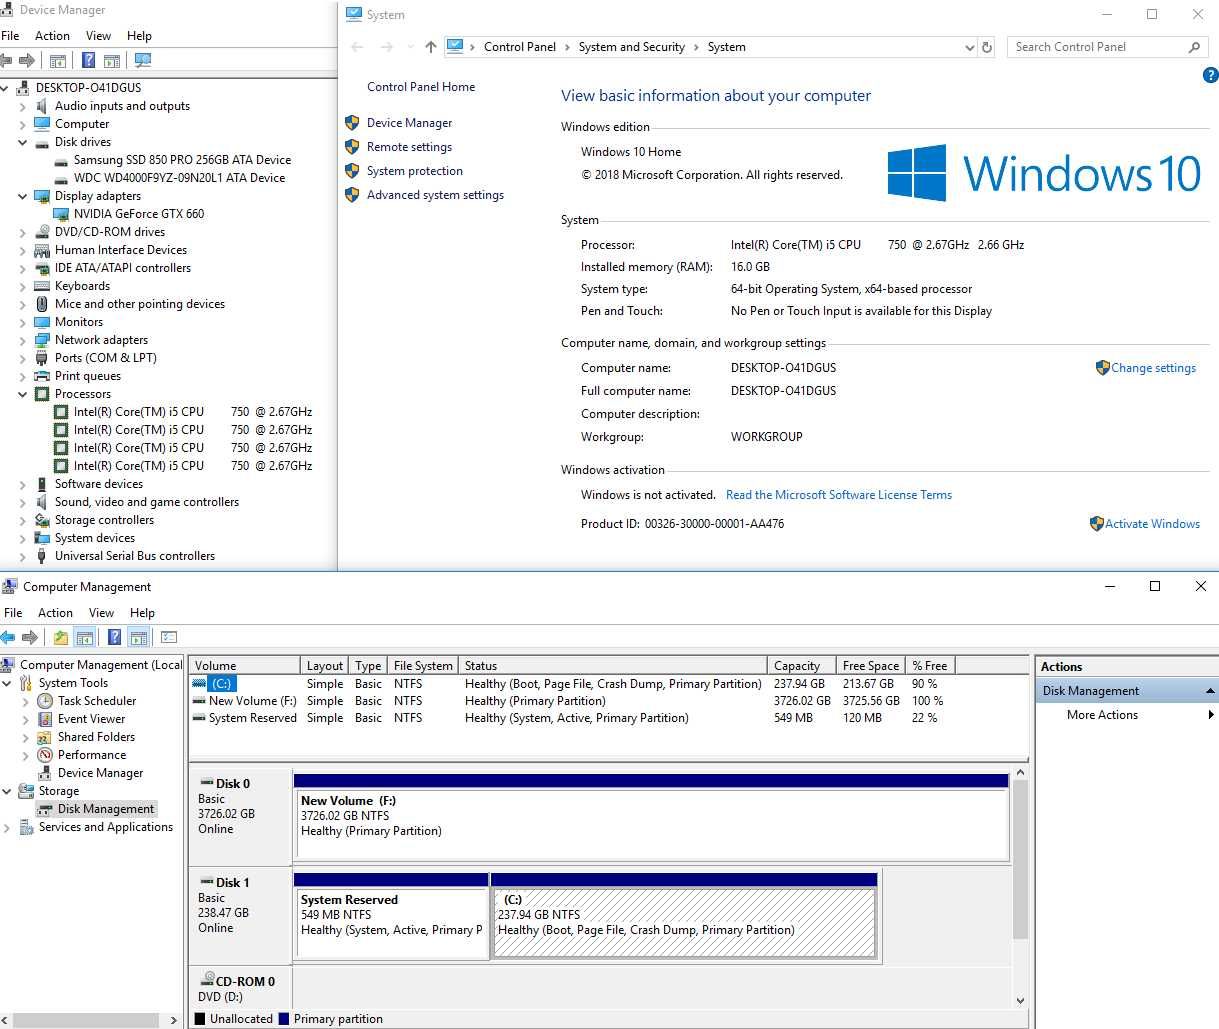Click Activate Windows
1219x1029 pixels.
pos(1152,524)
